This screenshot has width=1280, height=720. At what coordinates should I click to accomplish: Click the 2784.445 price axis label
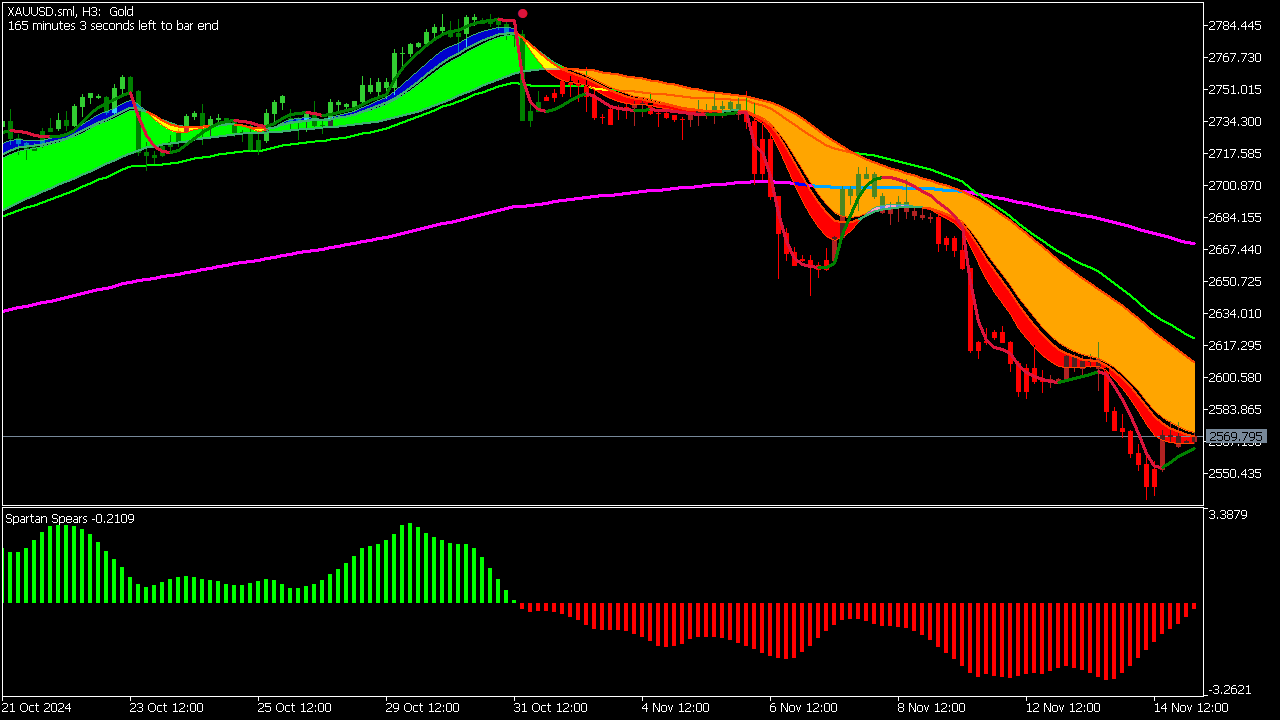(1236, 25)
